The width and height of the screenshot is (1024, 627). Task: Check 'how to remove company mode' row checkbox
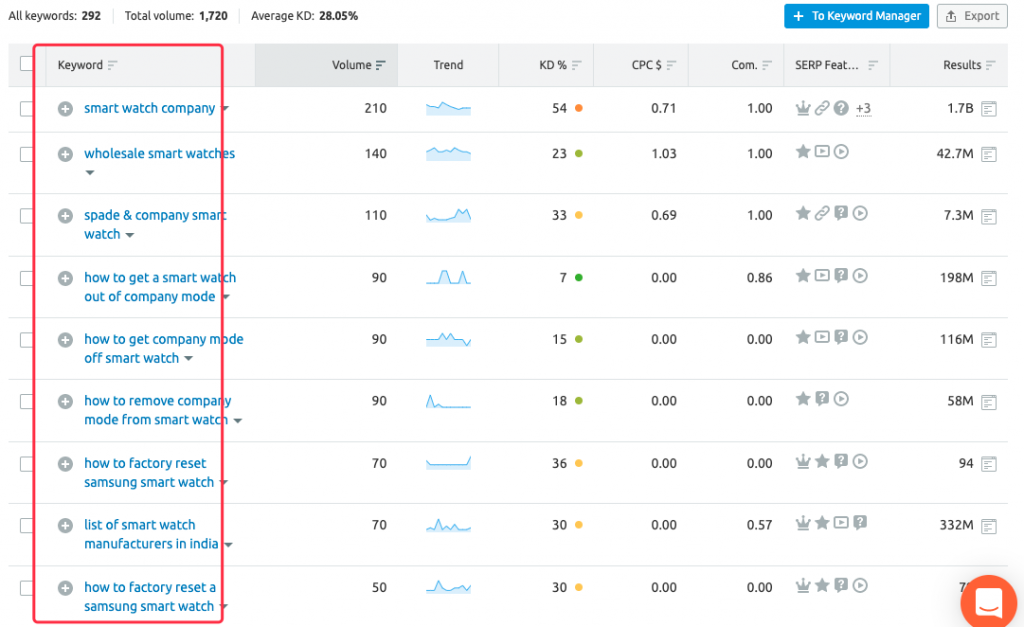[x=27, y=401]
